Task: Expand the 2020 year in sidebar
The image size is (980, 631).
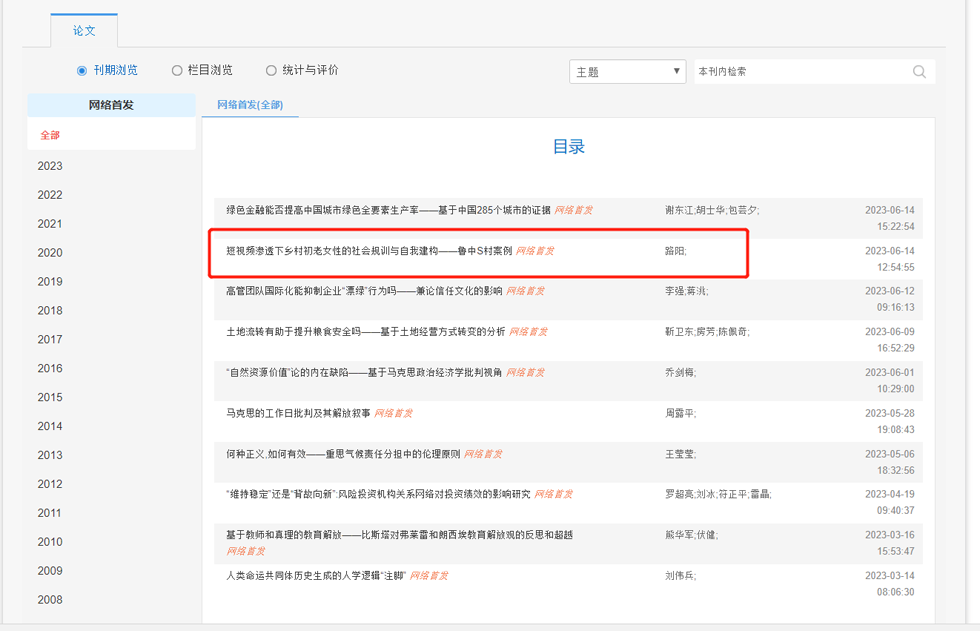Action: (50, 253)
